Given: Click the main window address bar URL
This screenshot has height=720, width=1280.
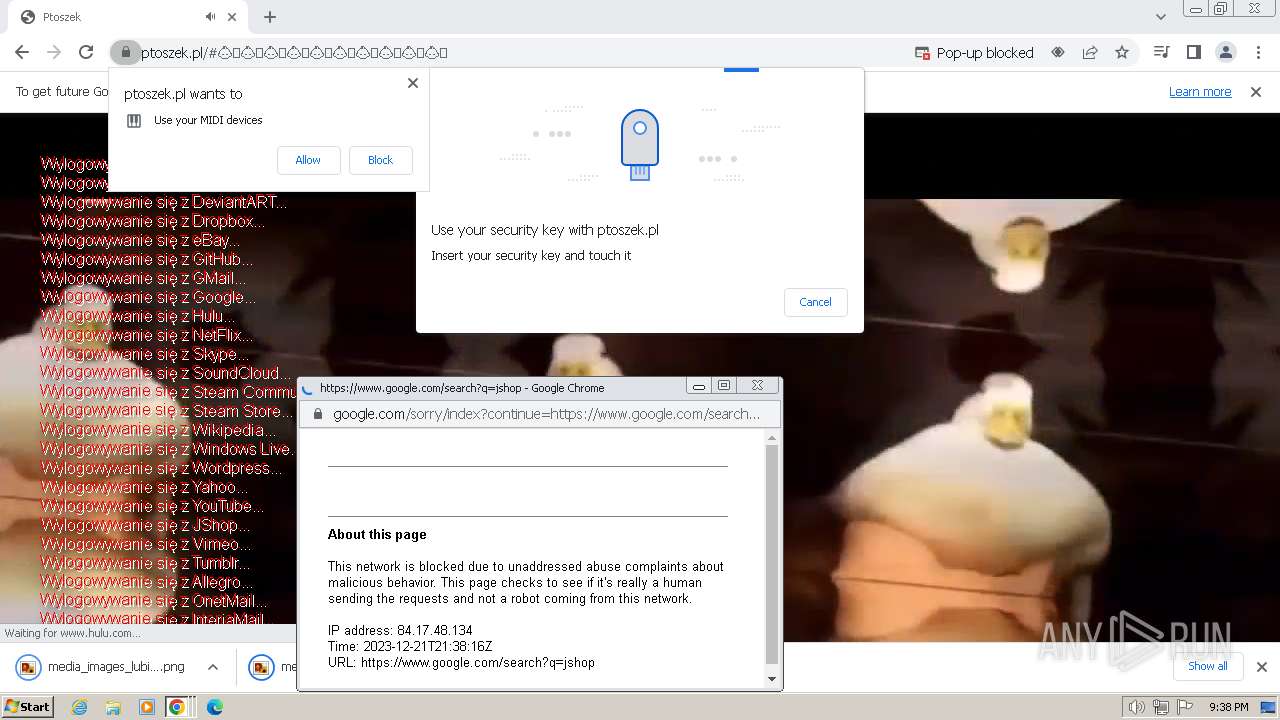Looking at the screenshot, I should click(x=294, y=53).
